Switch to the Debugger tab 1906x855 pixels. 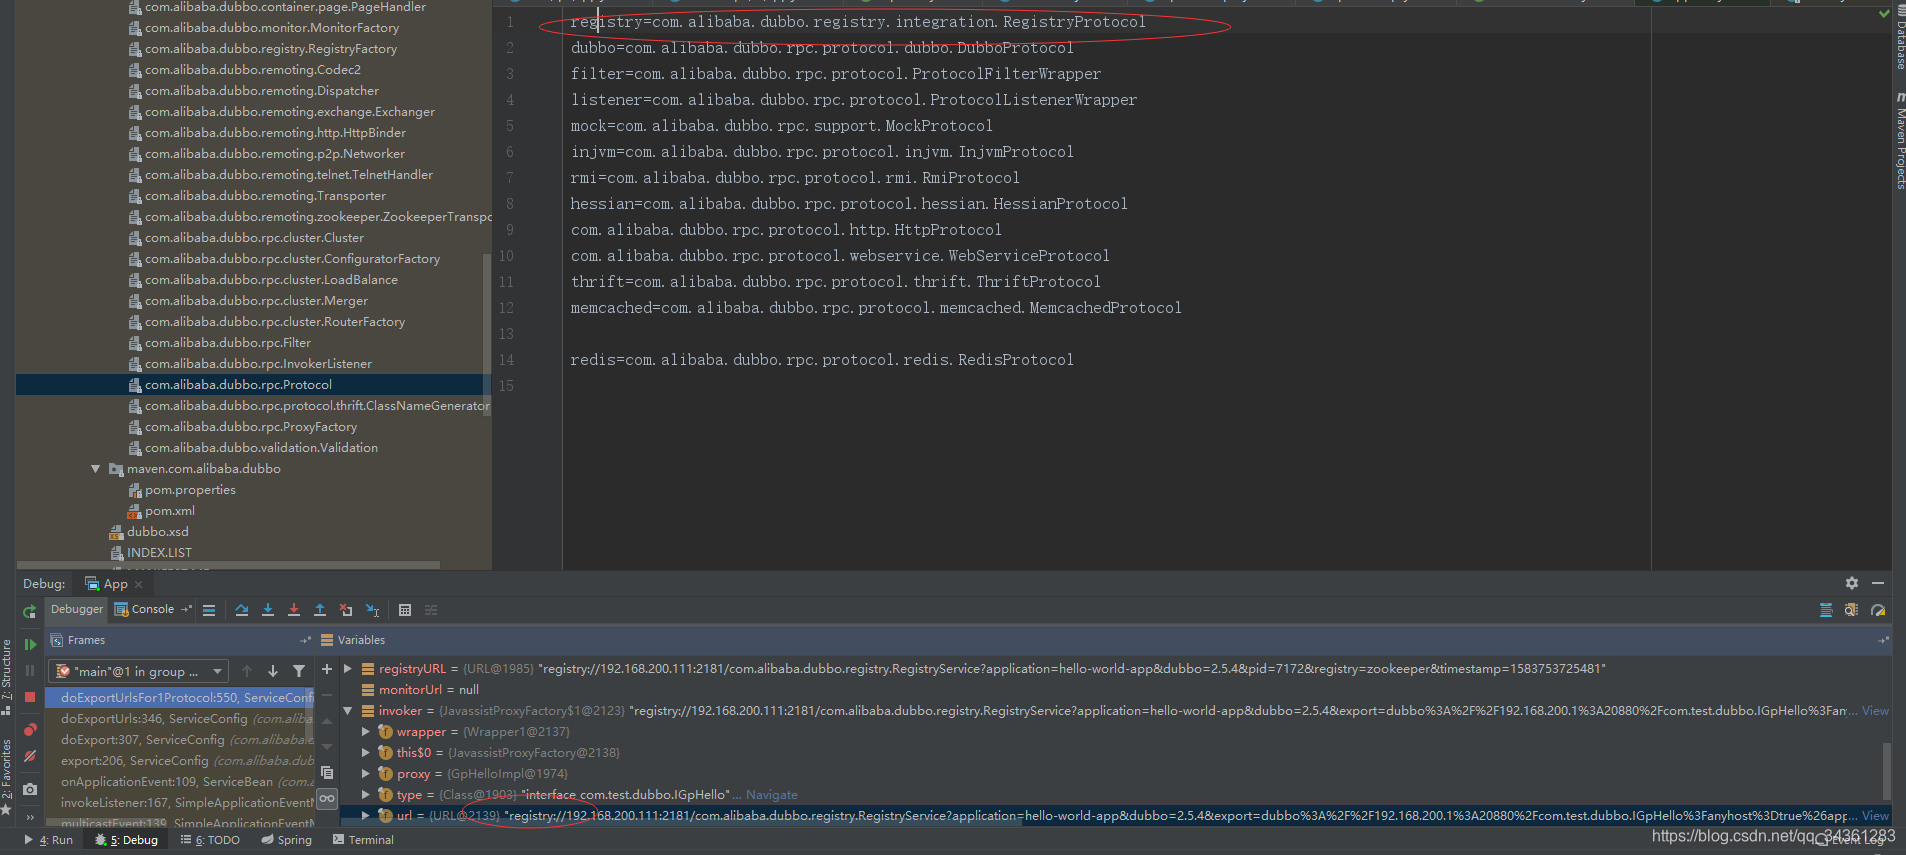(x=76, y=610)
